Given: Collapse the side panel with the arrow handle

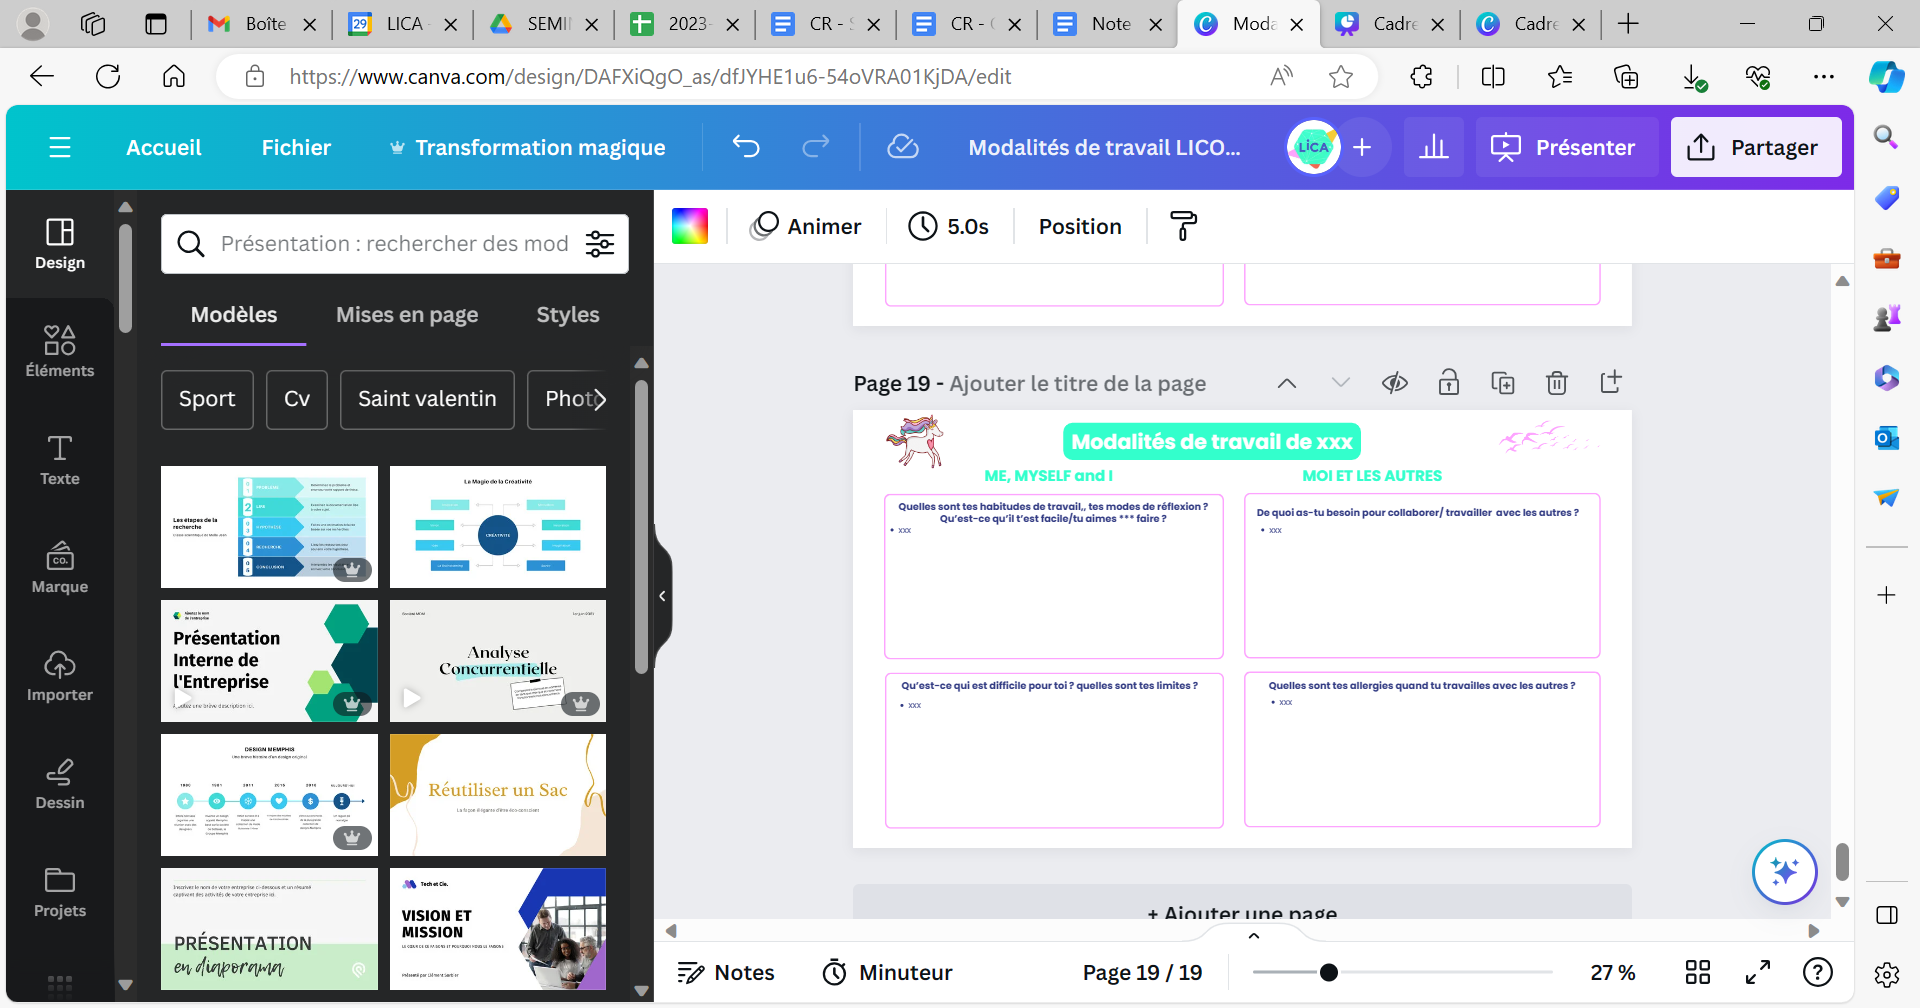Looking at the screenshot, I should 662,596.
